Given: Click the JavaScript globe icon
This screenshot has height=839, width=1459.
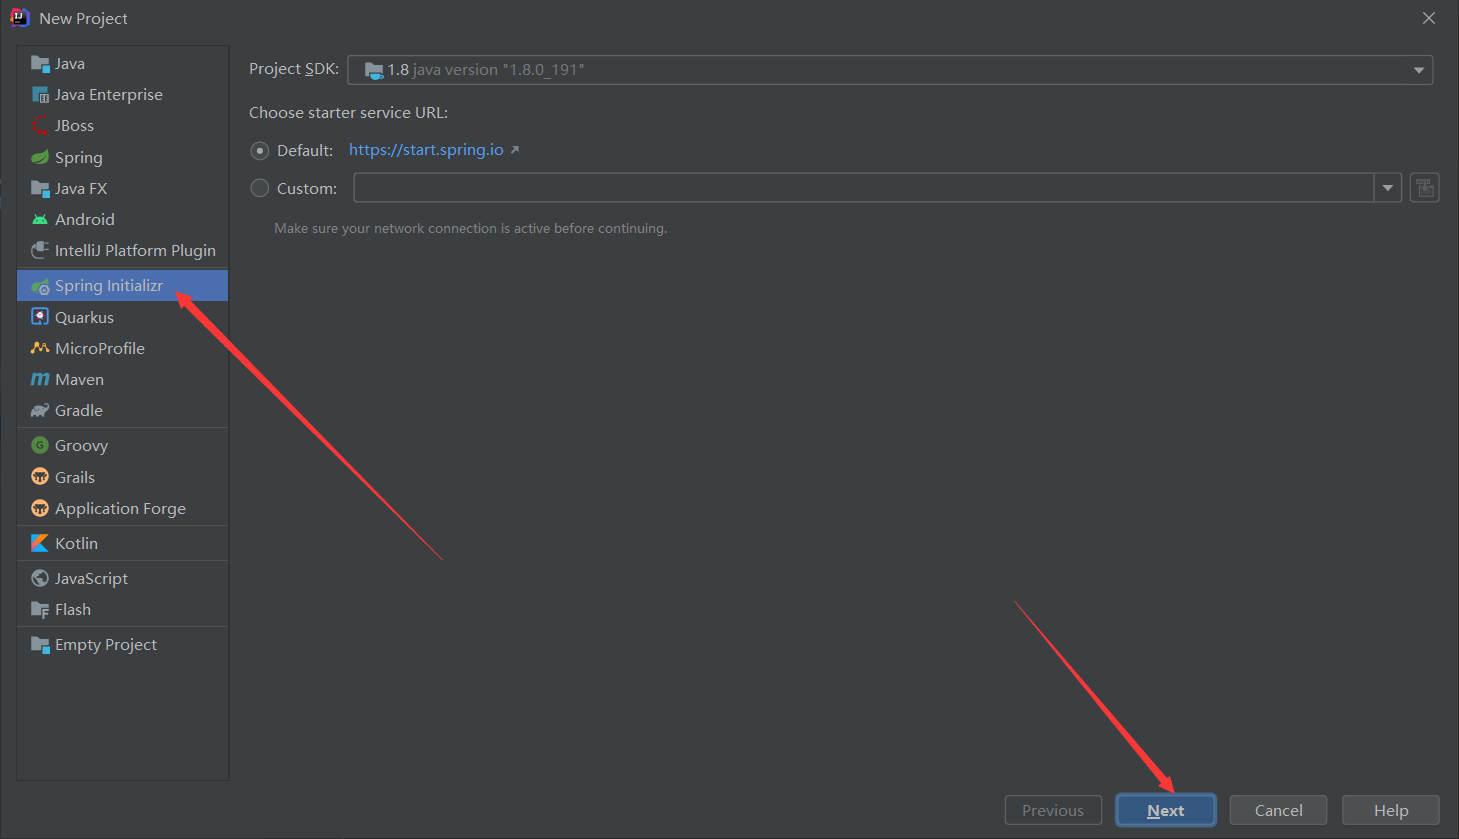Looking at the screenshot, I should coord(40,578).
